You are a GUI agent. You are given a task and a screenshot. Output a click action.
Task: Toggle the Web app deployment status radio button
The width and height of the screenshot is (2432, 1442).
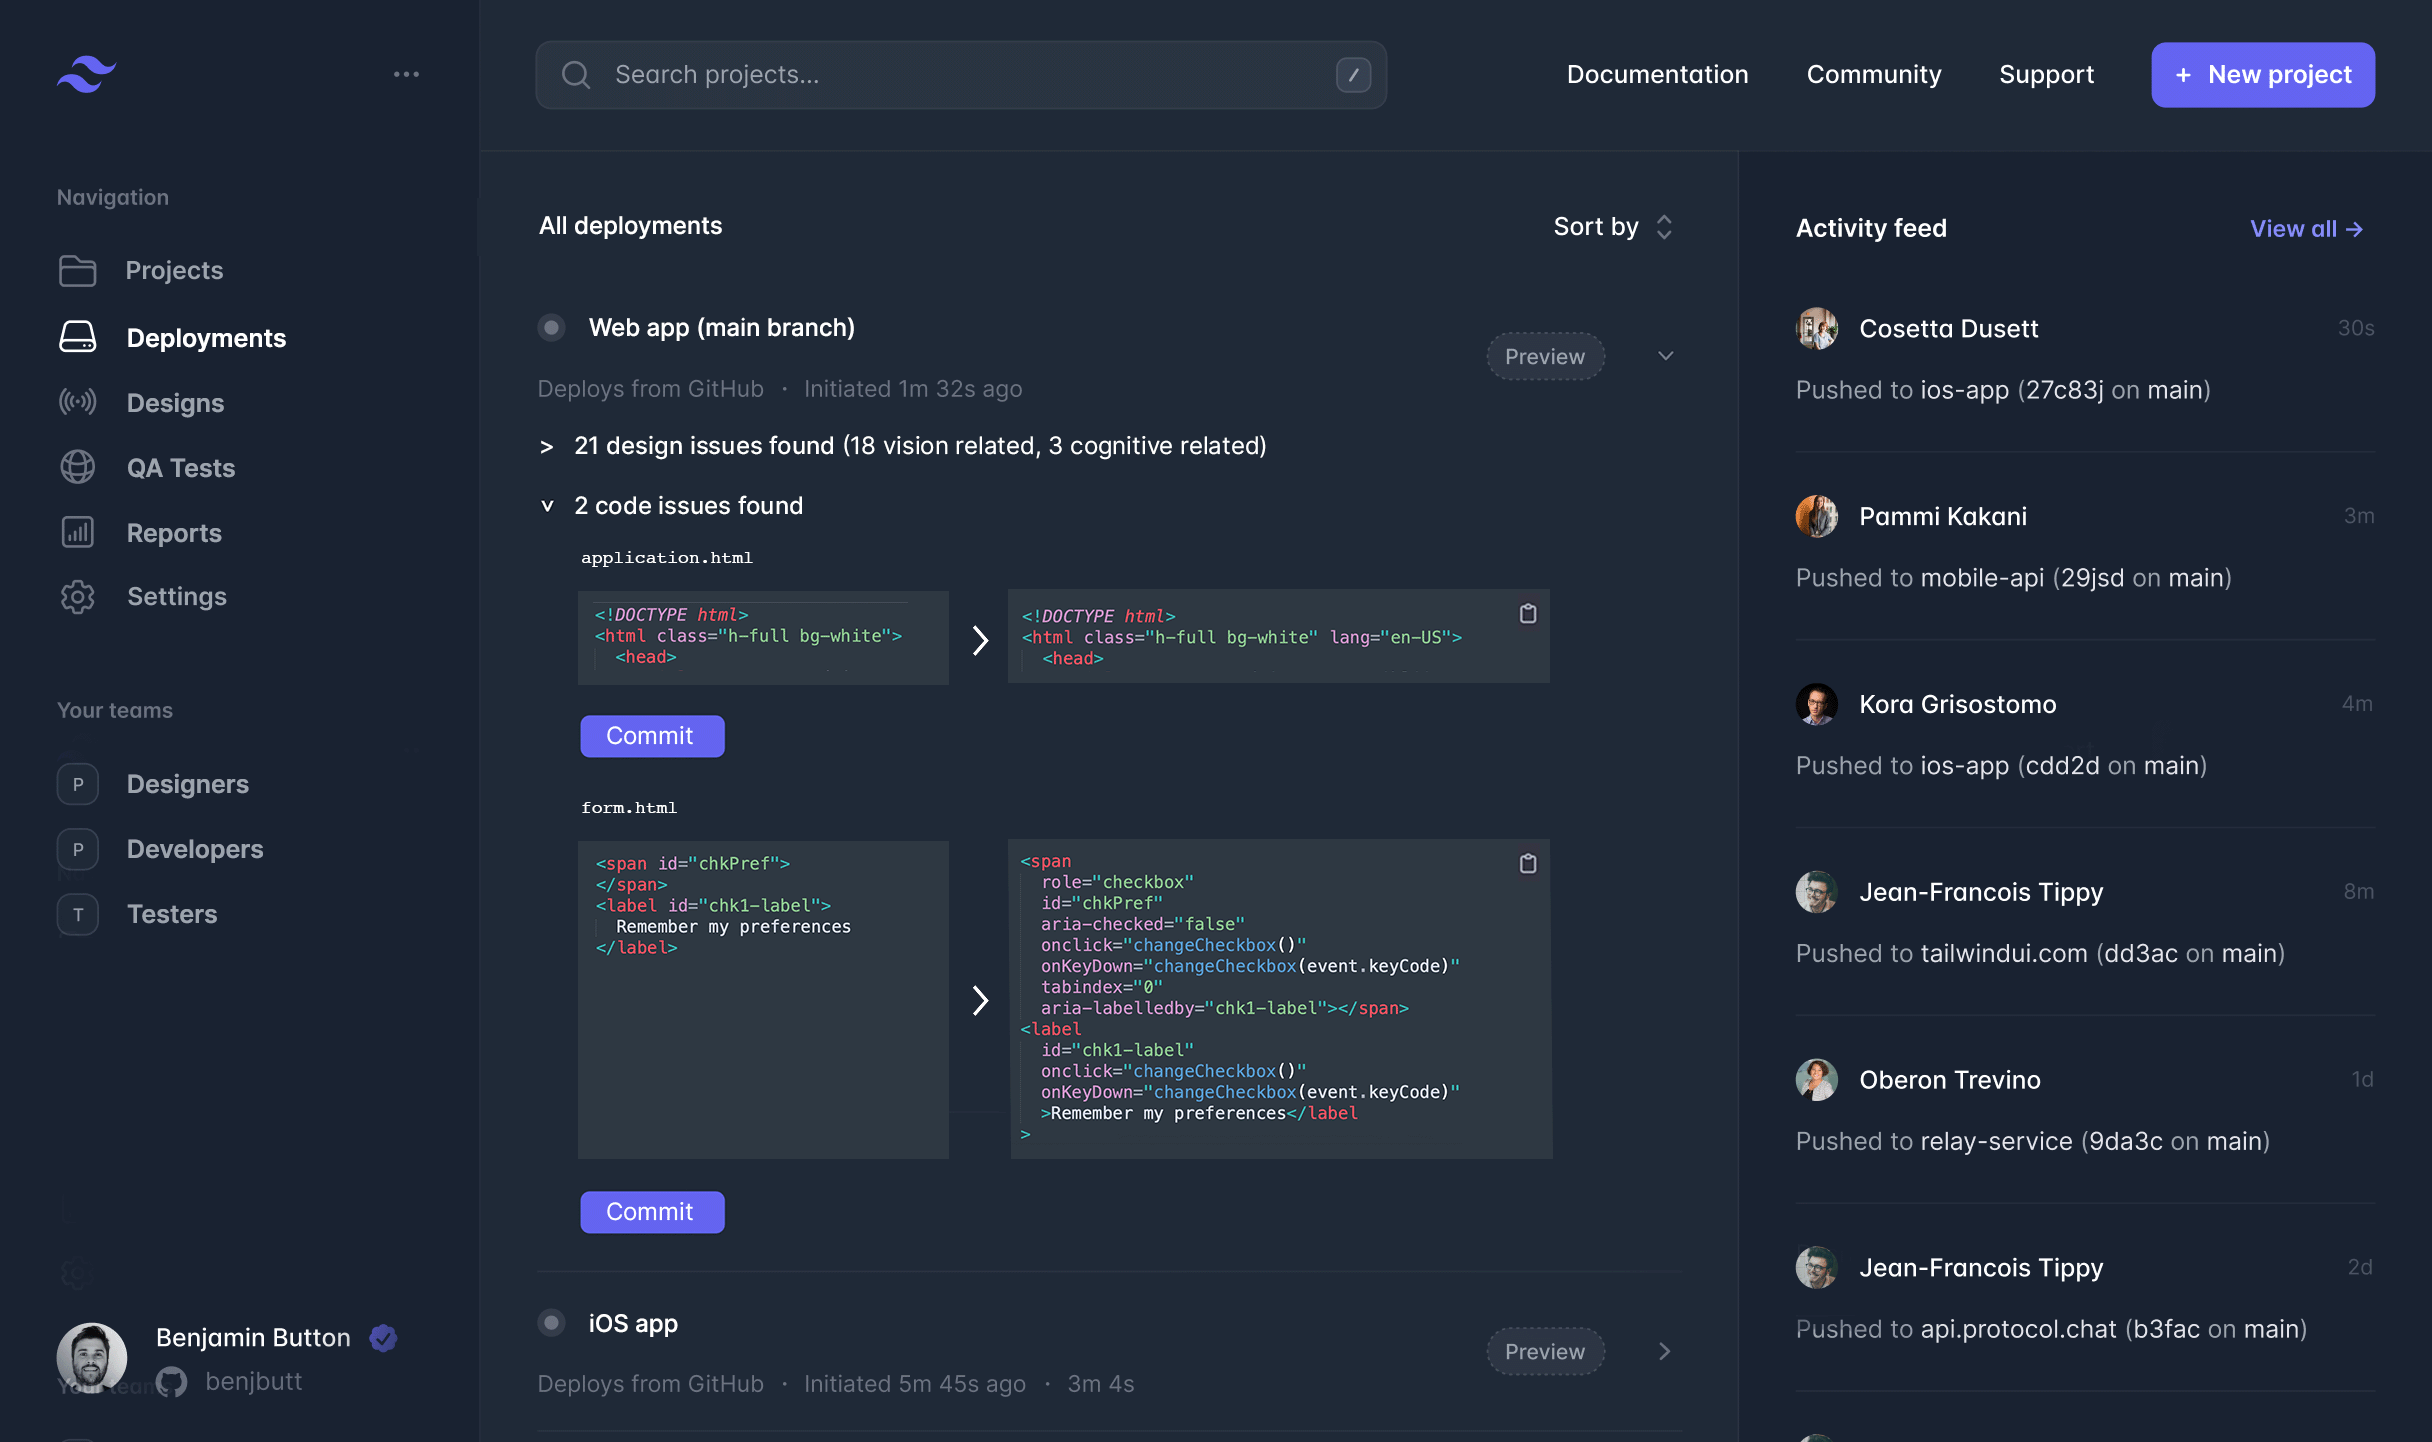(549, 328)
